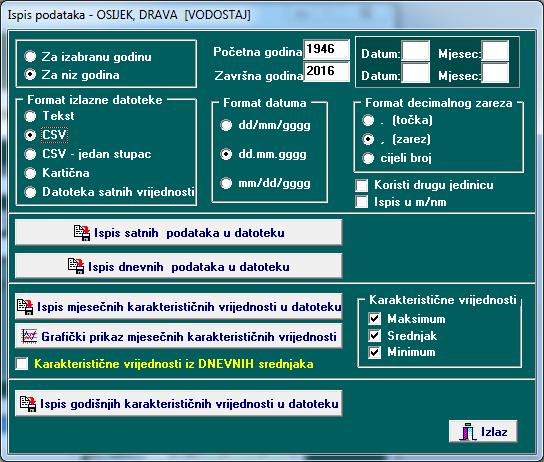Image resolution: width=544 pixels, height=462 pixels.
Task: Click the Izlaz exit door button
Action: (x=483, y=431)
